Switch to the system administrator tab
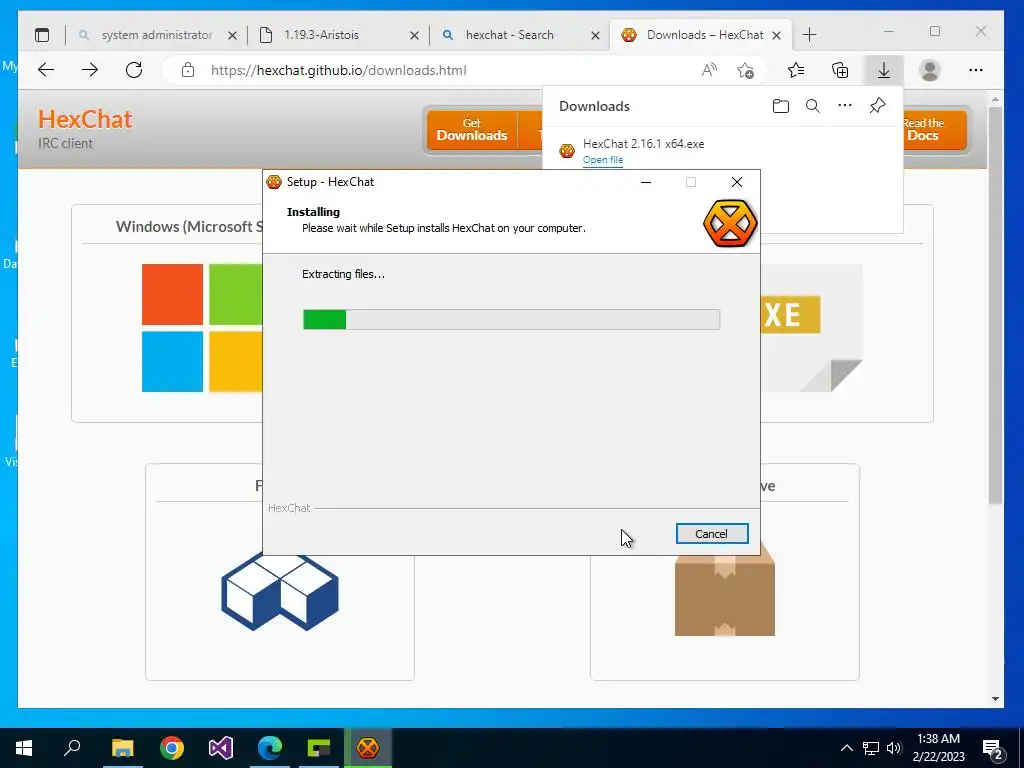Viewport: 1024px width, 768px height. coord(157,35)
